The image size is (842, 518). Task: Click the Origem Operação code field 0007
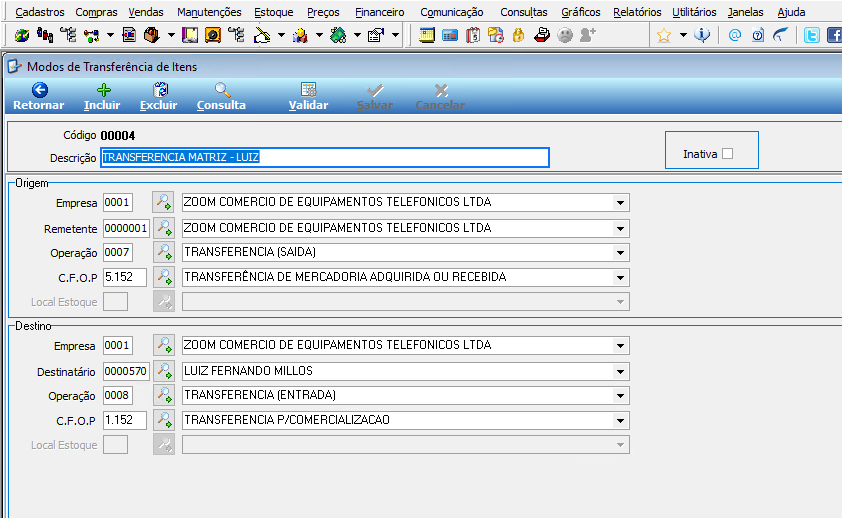tap(118, 252)
